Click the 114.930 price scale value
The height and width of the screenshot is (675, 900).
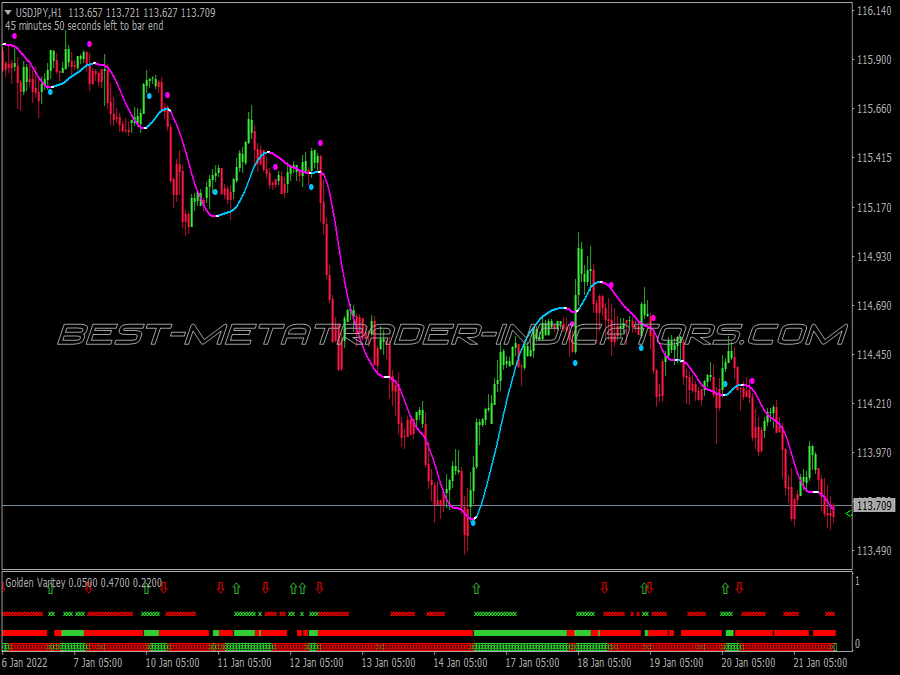tap(874, 257)
